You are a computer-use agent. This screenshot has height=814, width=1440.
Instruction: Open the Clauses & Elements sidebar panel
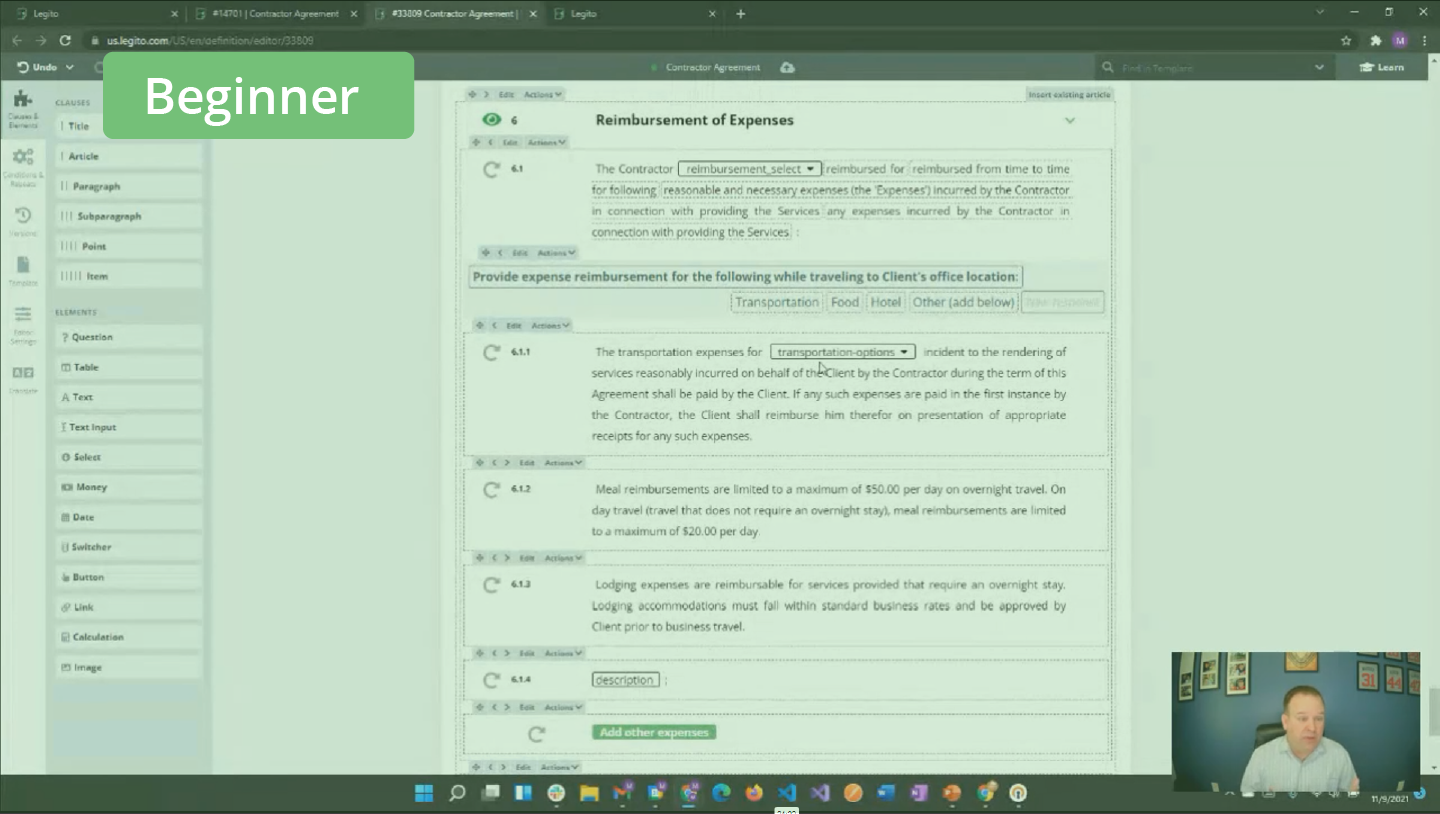(x=22, y=108)
